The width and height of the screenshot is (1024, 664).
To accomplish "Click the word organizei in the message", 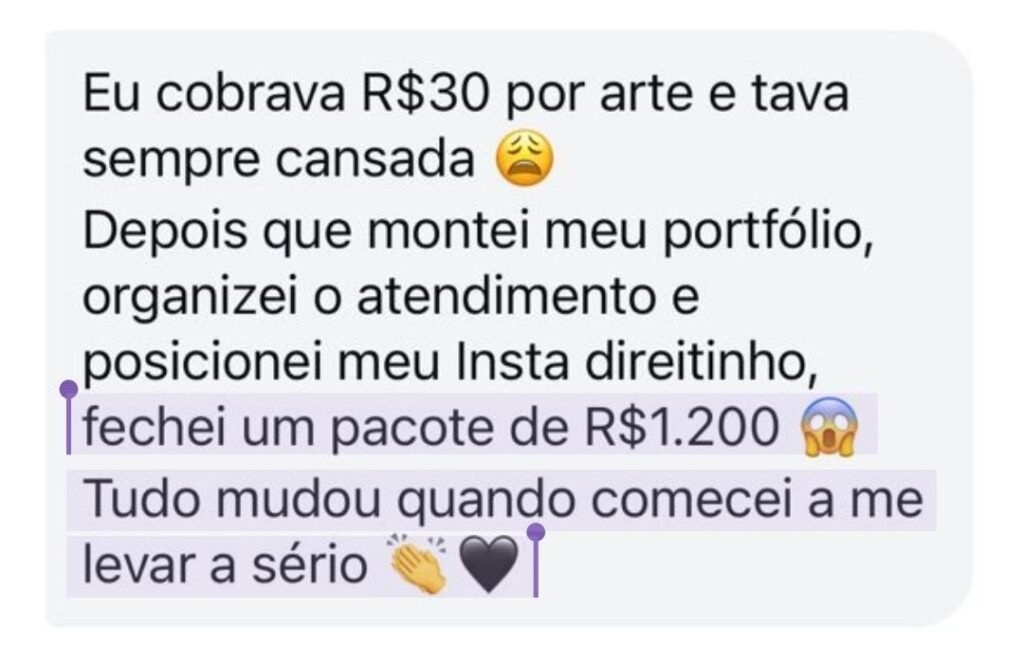I will coord(191,298).
